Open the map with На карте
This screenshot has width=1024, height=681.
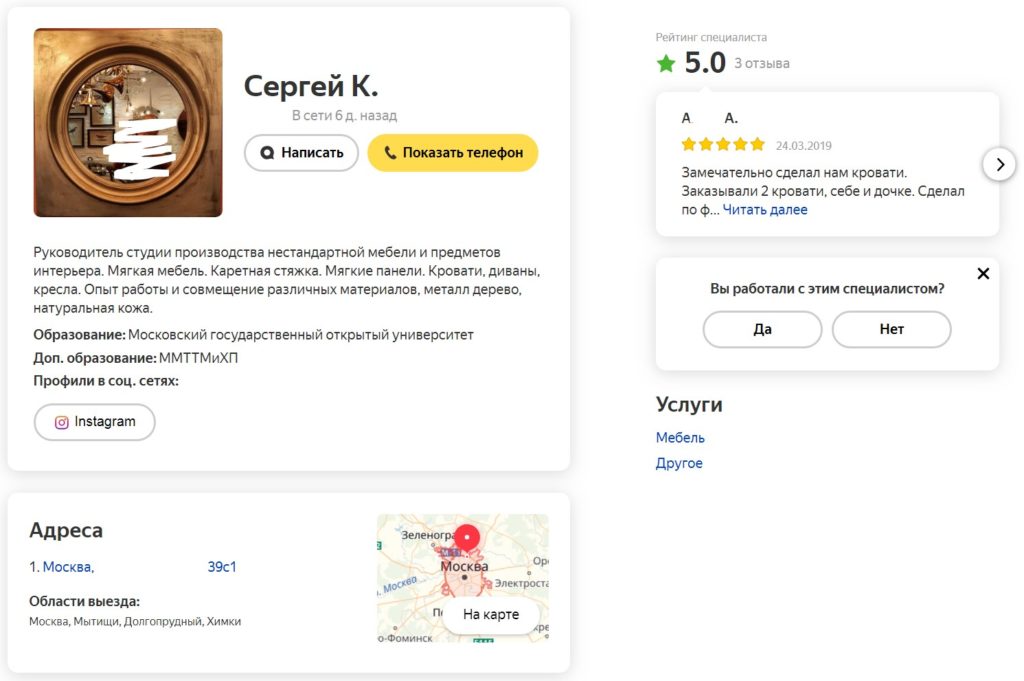click(x=491, y=614)
